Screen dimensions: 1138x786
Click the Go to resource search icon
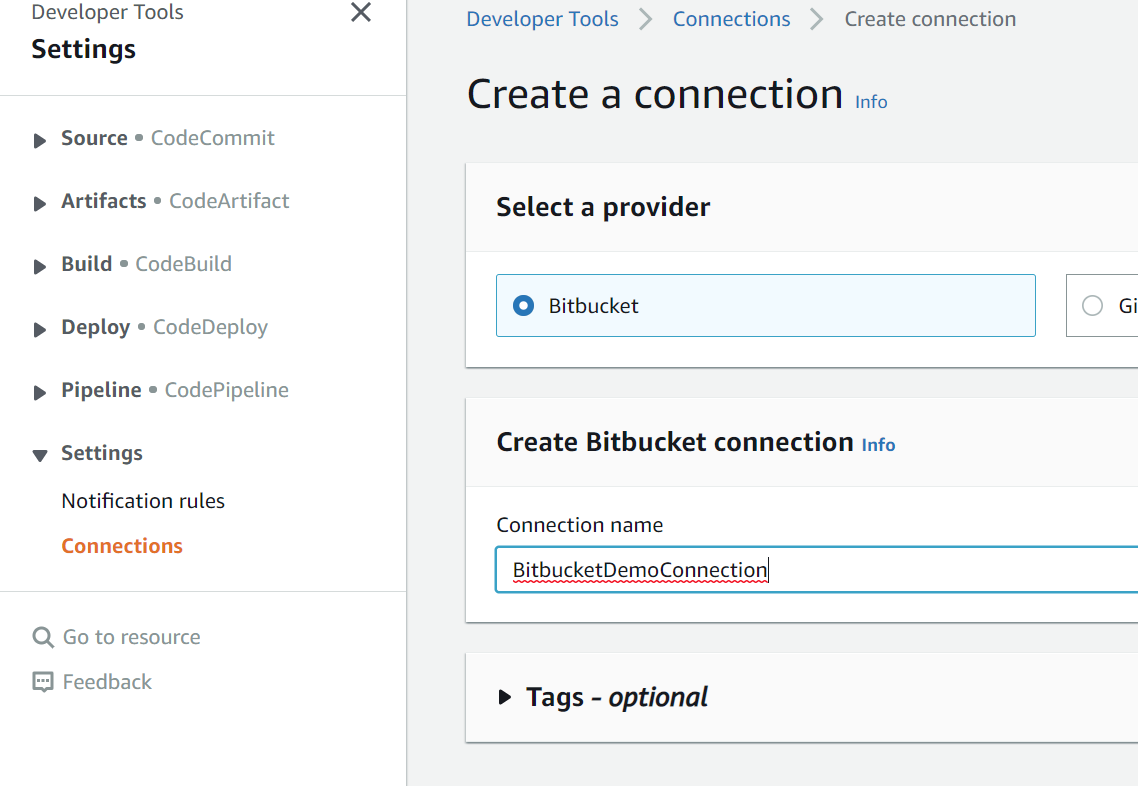tap(43, 637)
